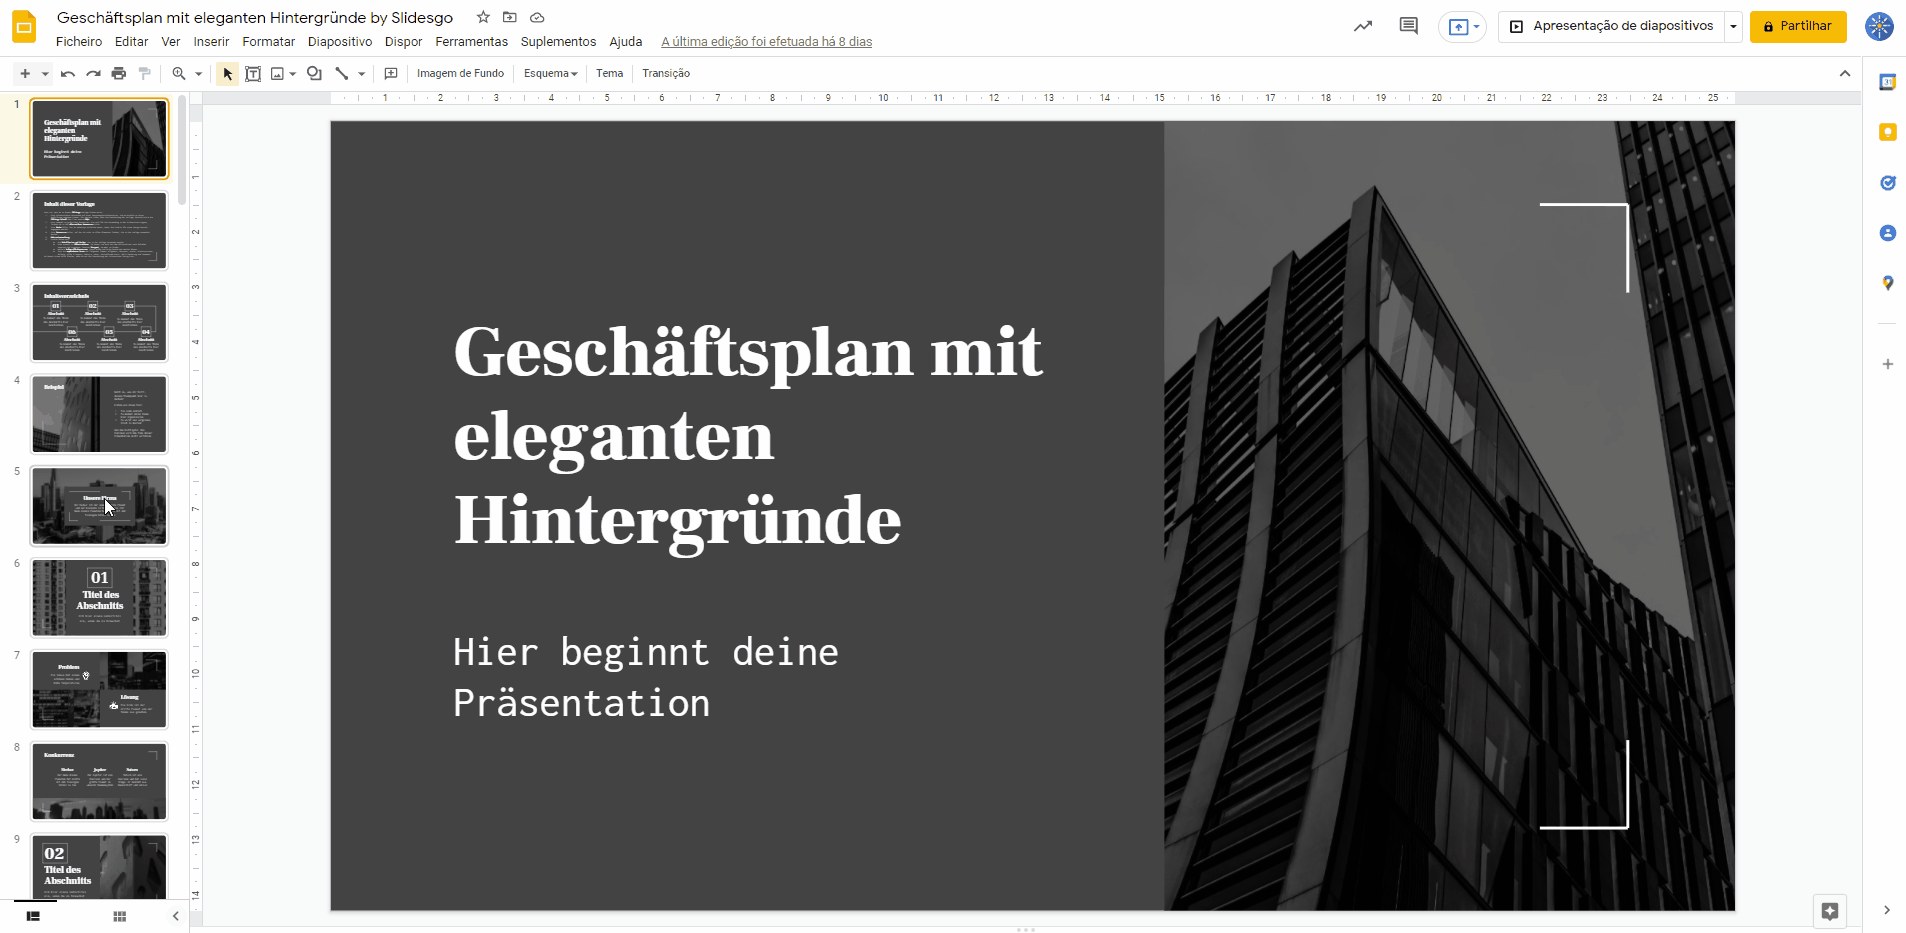Insert an image from the toolbar
1906x933 pixels.
click(278, 73)
